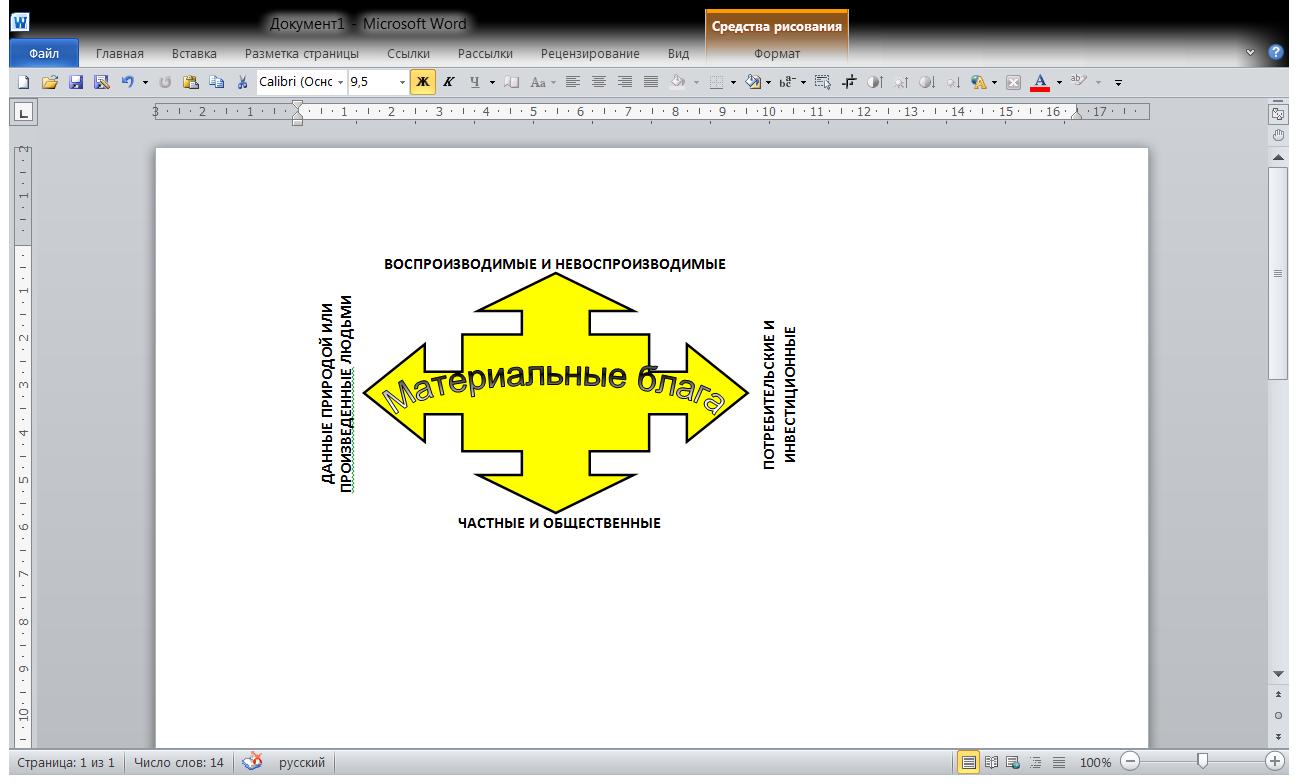1298x784 pixels.
Task: Open the Файл tab
Action: pyautogui.click(x=44, y=54)
